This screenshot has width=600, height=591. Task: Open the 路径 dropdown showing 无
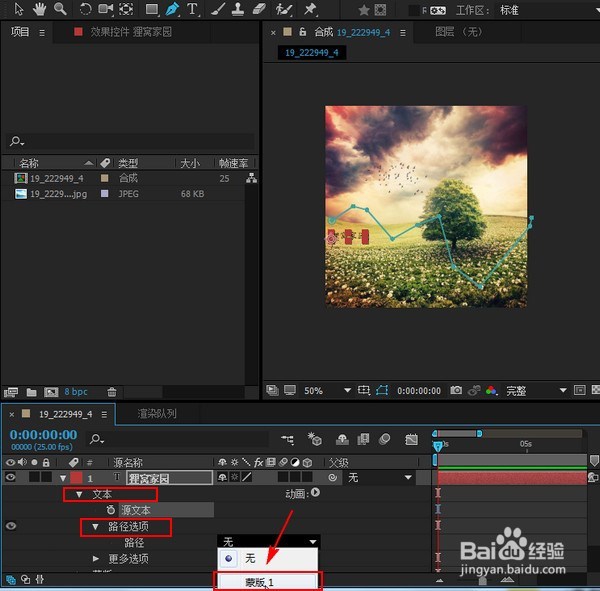coord(269,542)
